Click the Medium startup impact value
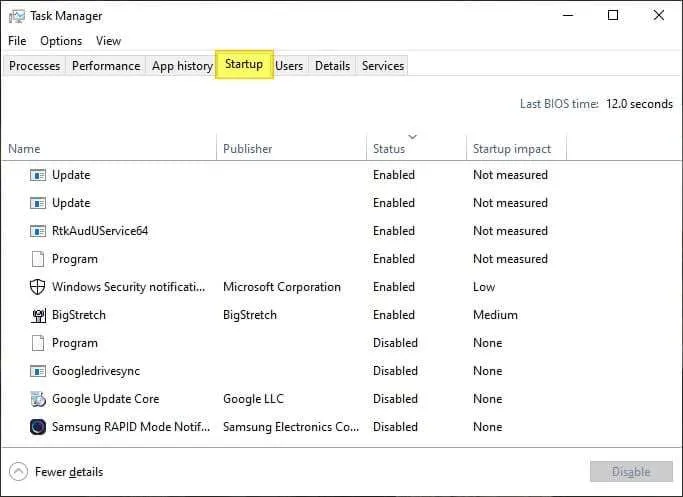 pyautogui.click(x=495, y=315)
